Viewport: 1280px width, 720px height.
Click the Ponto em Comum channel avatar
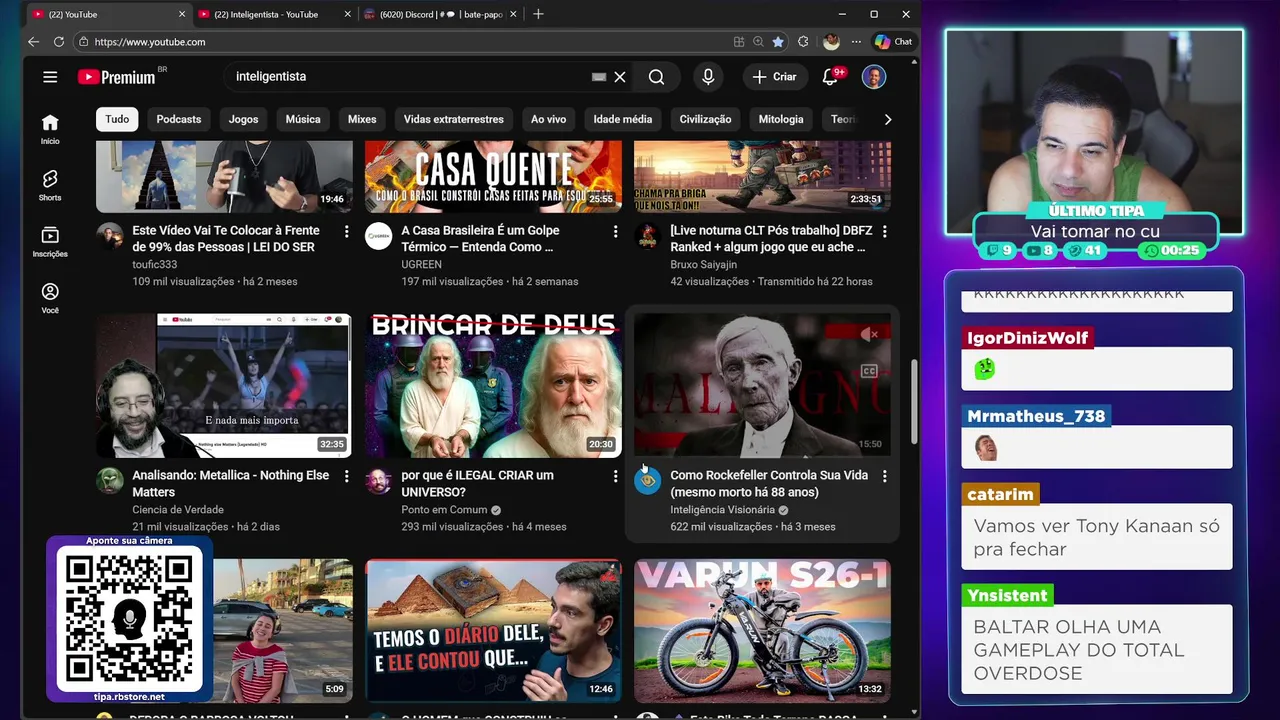379,481
